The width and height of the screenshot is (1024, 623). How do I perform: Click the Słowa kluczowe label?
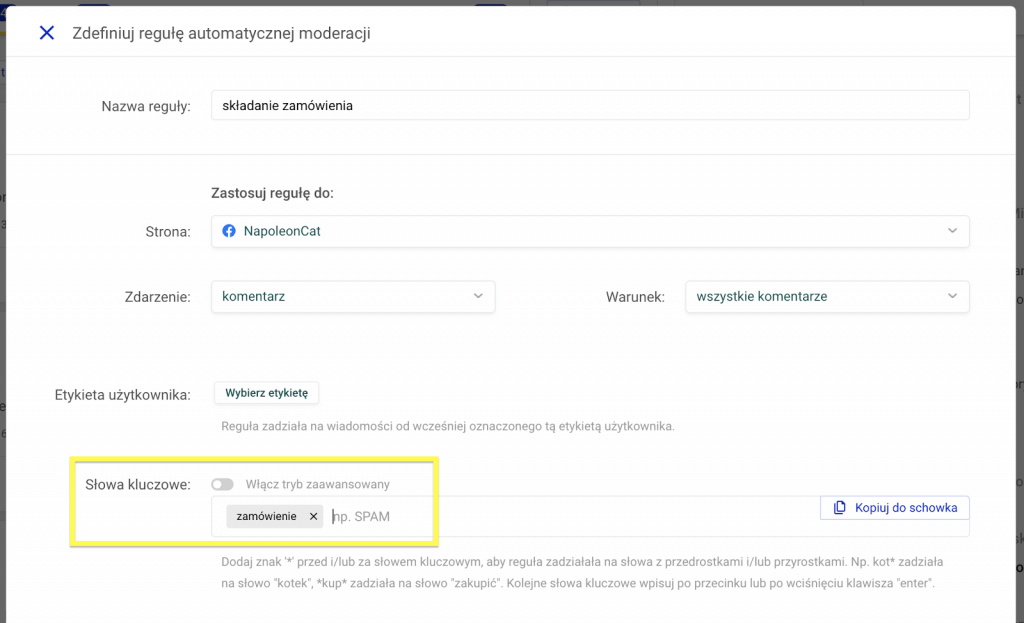(x=138, y=485)
